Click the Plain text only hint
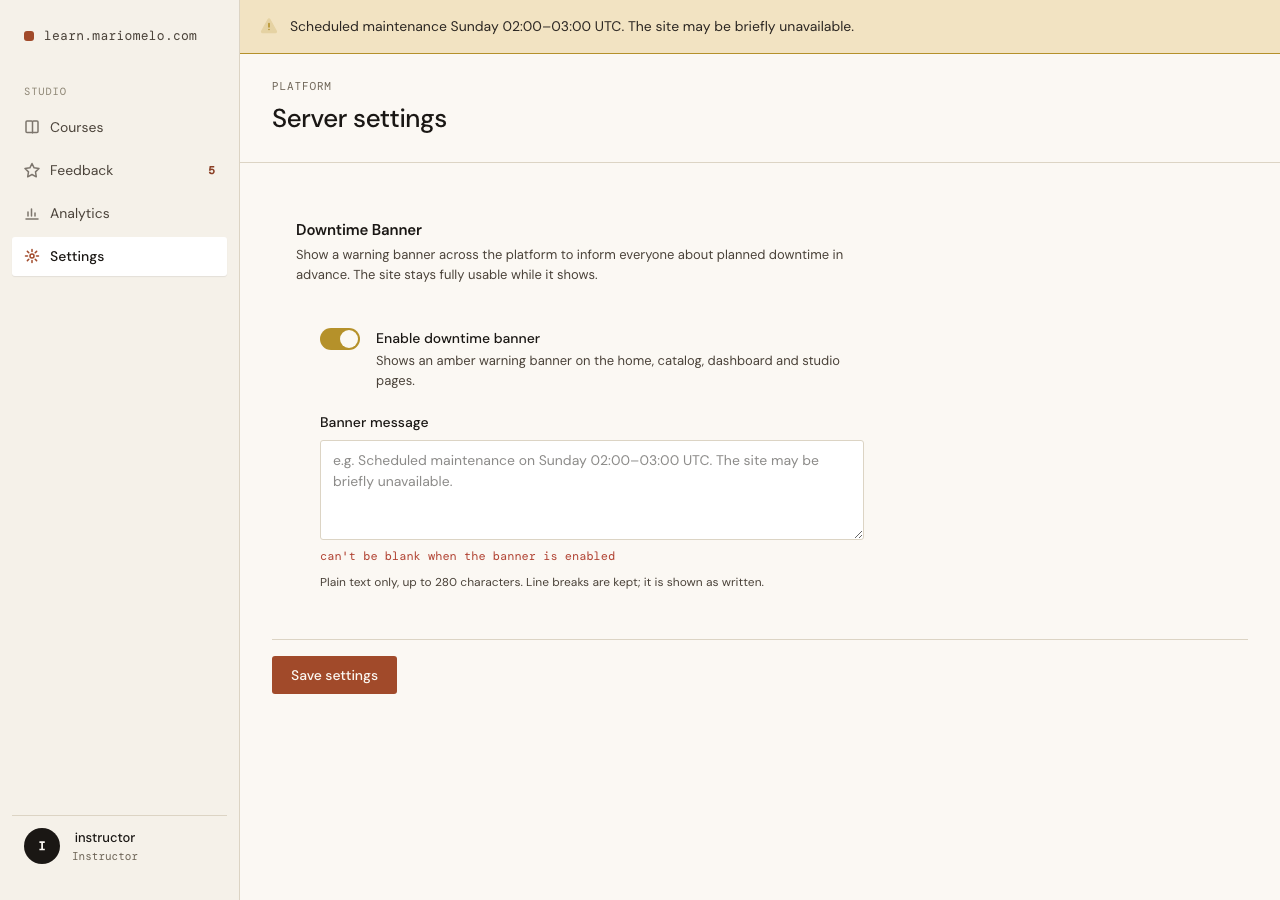The image size is (1280, 900). 542,582
